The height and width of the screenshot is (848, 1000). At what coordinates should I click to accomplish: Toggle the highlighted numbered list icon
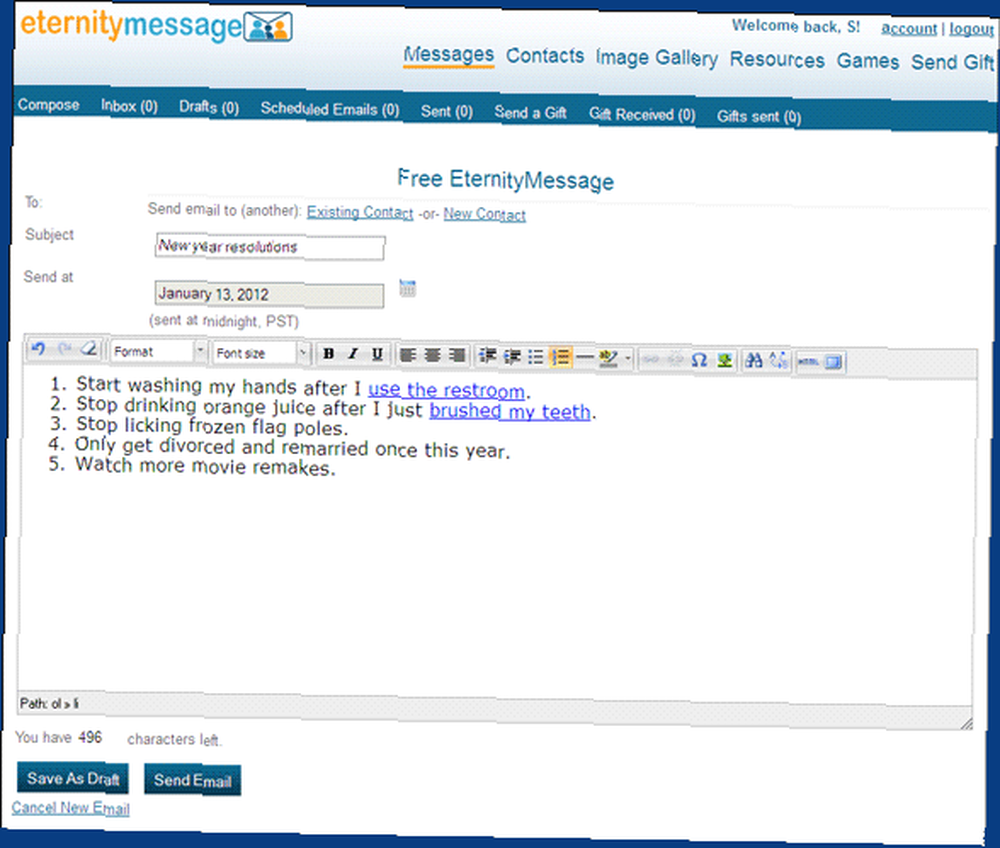561,357
